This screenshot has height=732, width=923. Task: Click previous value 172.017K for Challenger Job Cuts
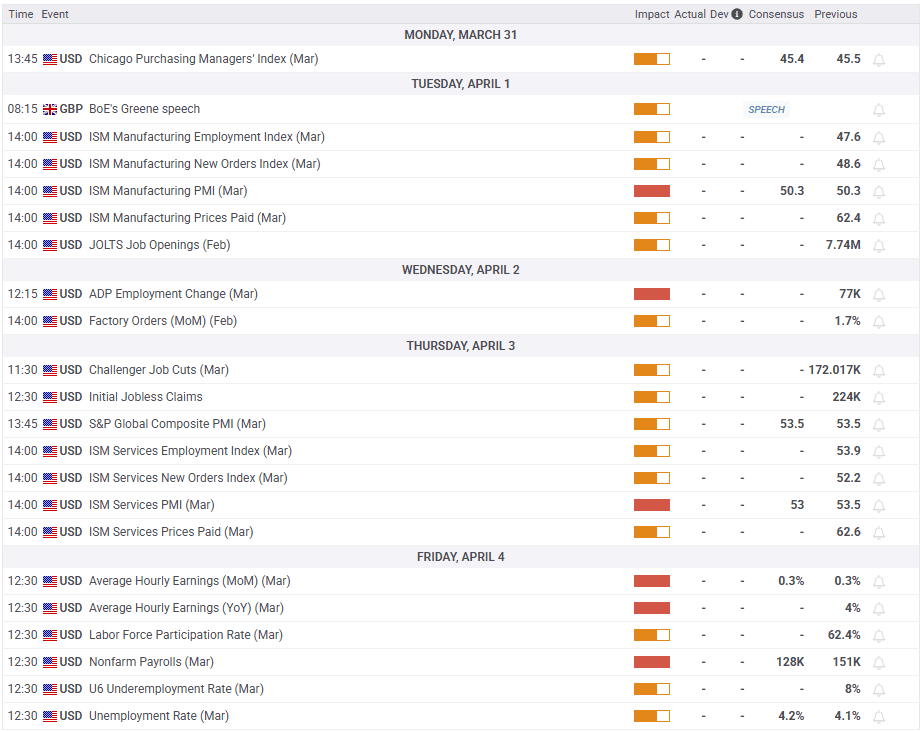834,370
